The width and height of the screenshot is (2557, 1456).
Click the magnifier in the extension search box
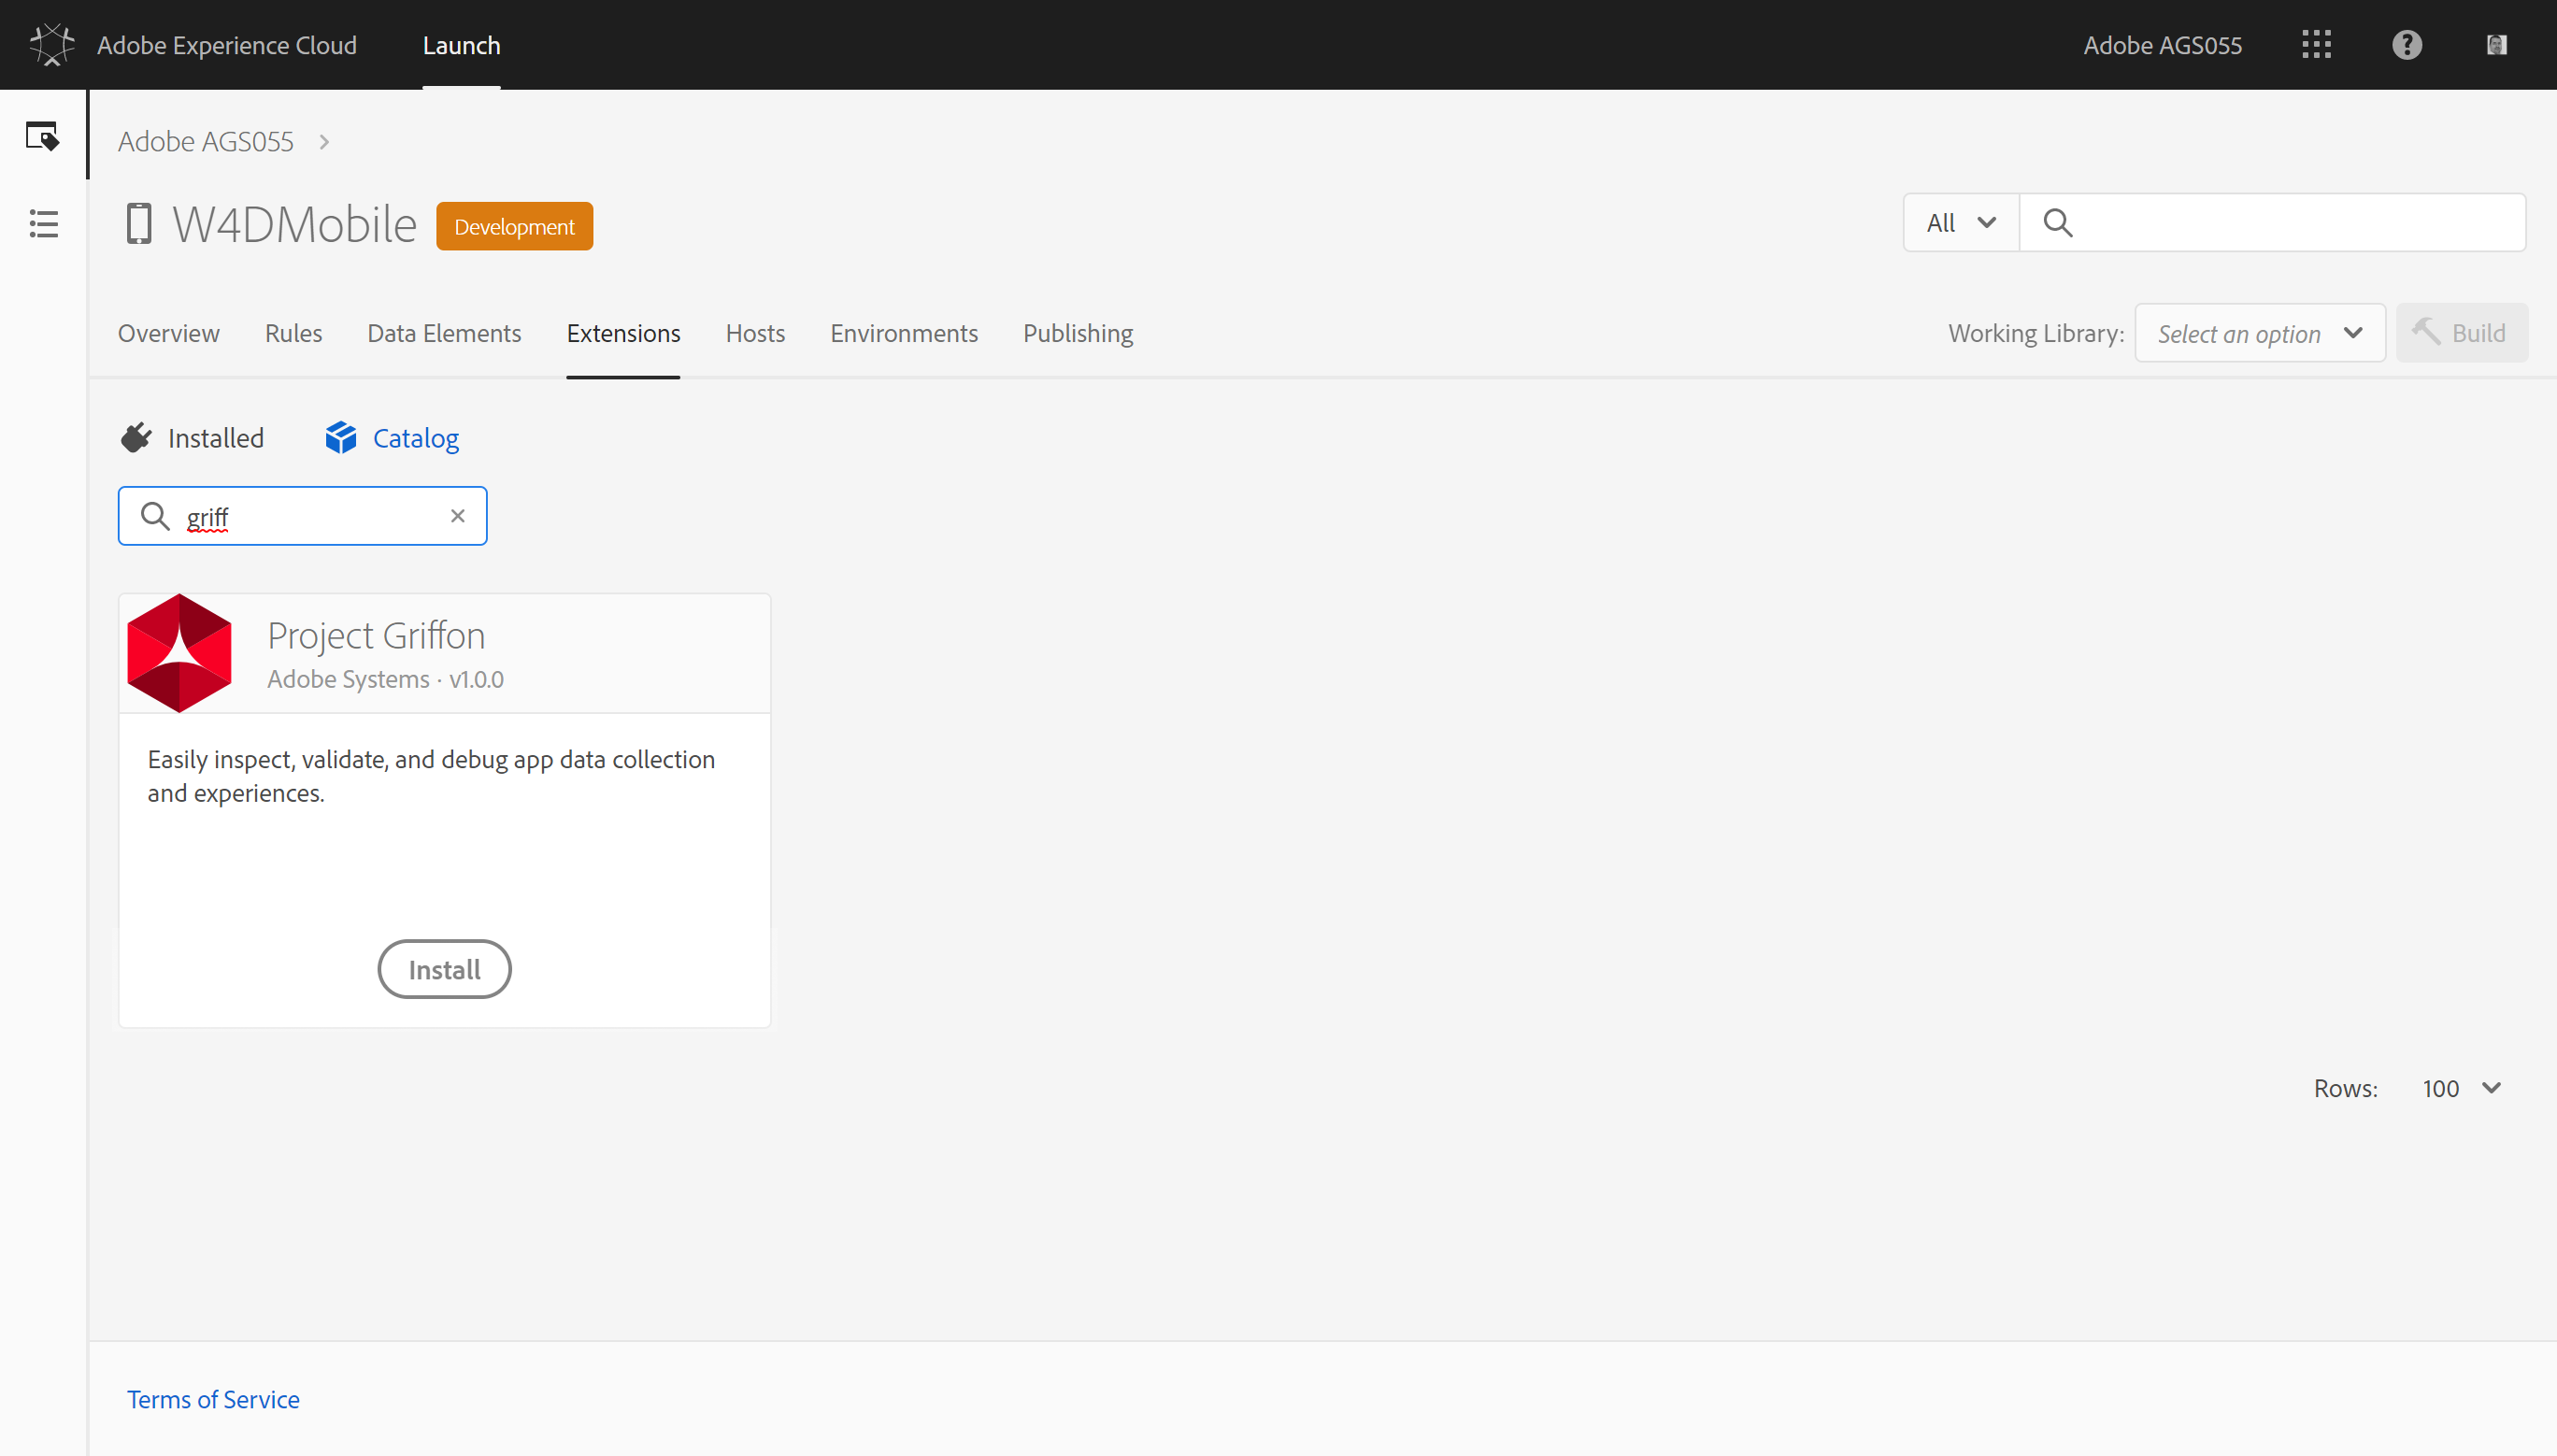click(155, 515)
